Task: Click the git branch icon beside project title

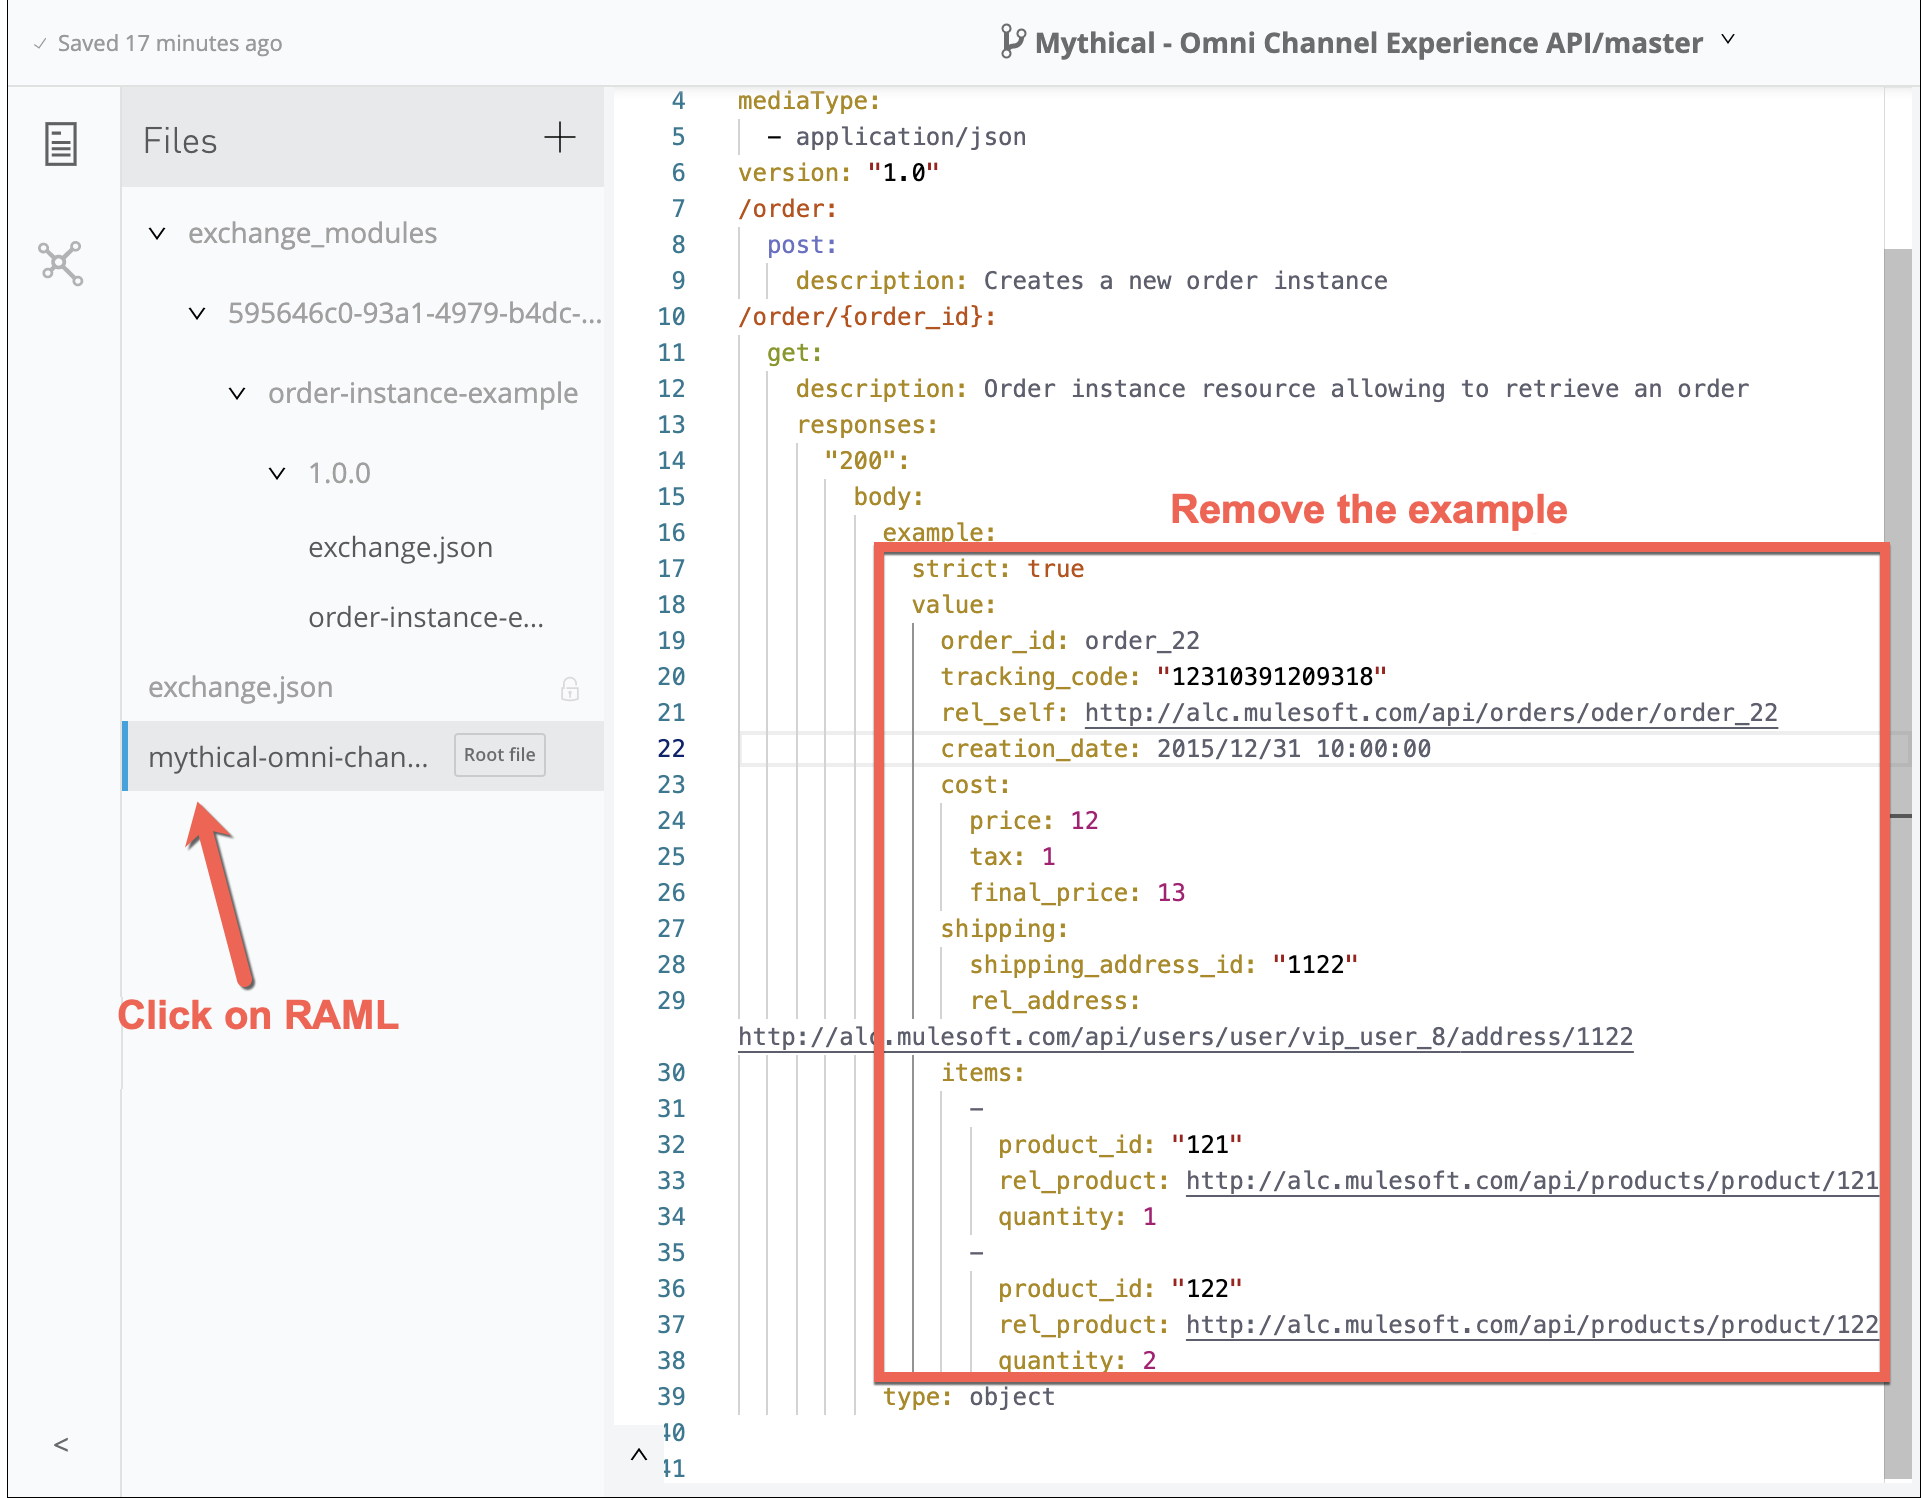Action: pyautogui.click(x=1012, y=42)
